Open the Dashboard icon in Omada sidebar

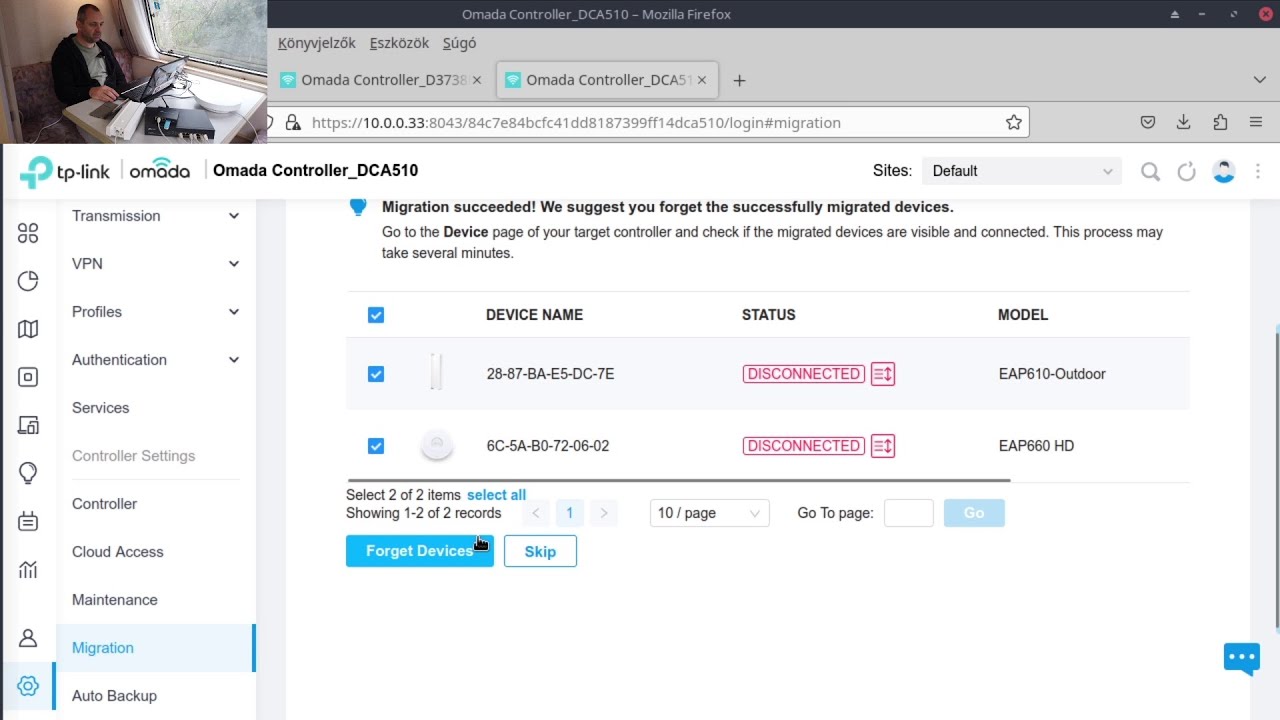pos(28,233)
